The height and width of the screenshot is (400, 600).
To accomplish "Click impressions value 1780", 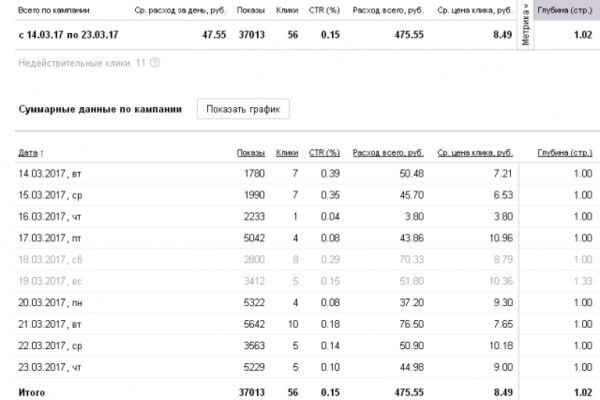I will click(x=254, y=174).
